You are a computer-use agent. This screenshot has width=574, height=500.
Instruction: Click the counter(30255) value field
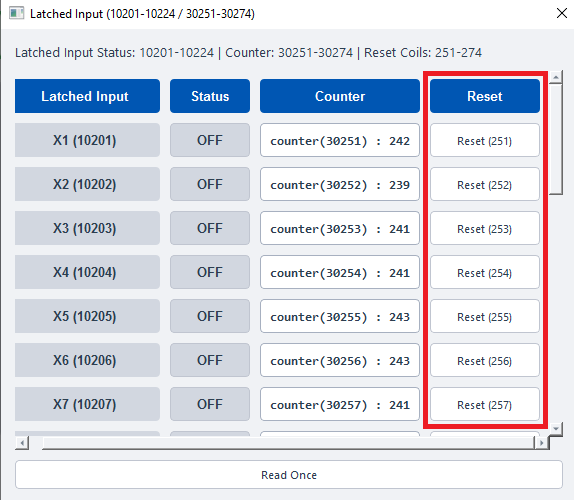(x=340, y=316)
